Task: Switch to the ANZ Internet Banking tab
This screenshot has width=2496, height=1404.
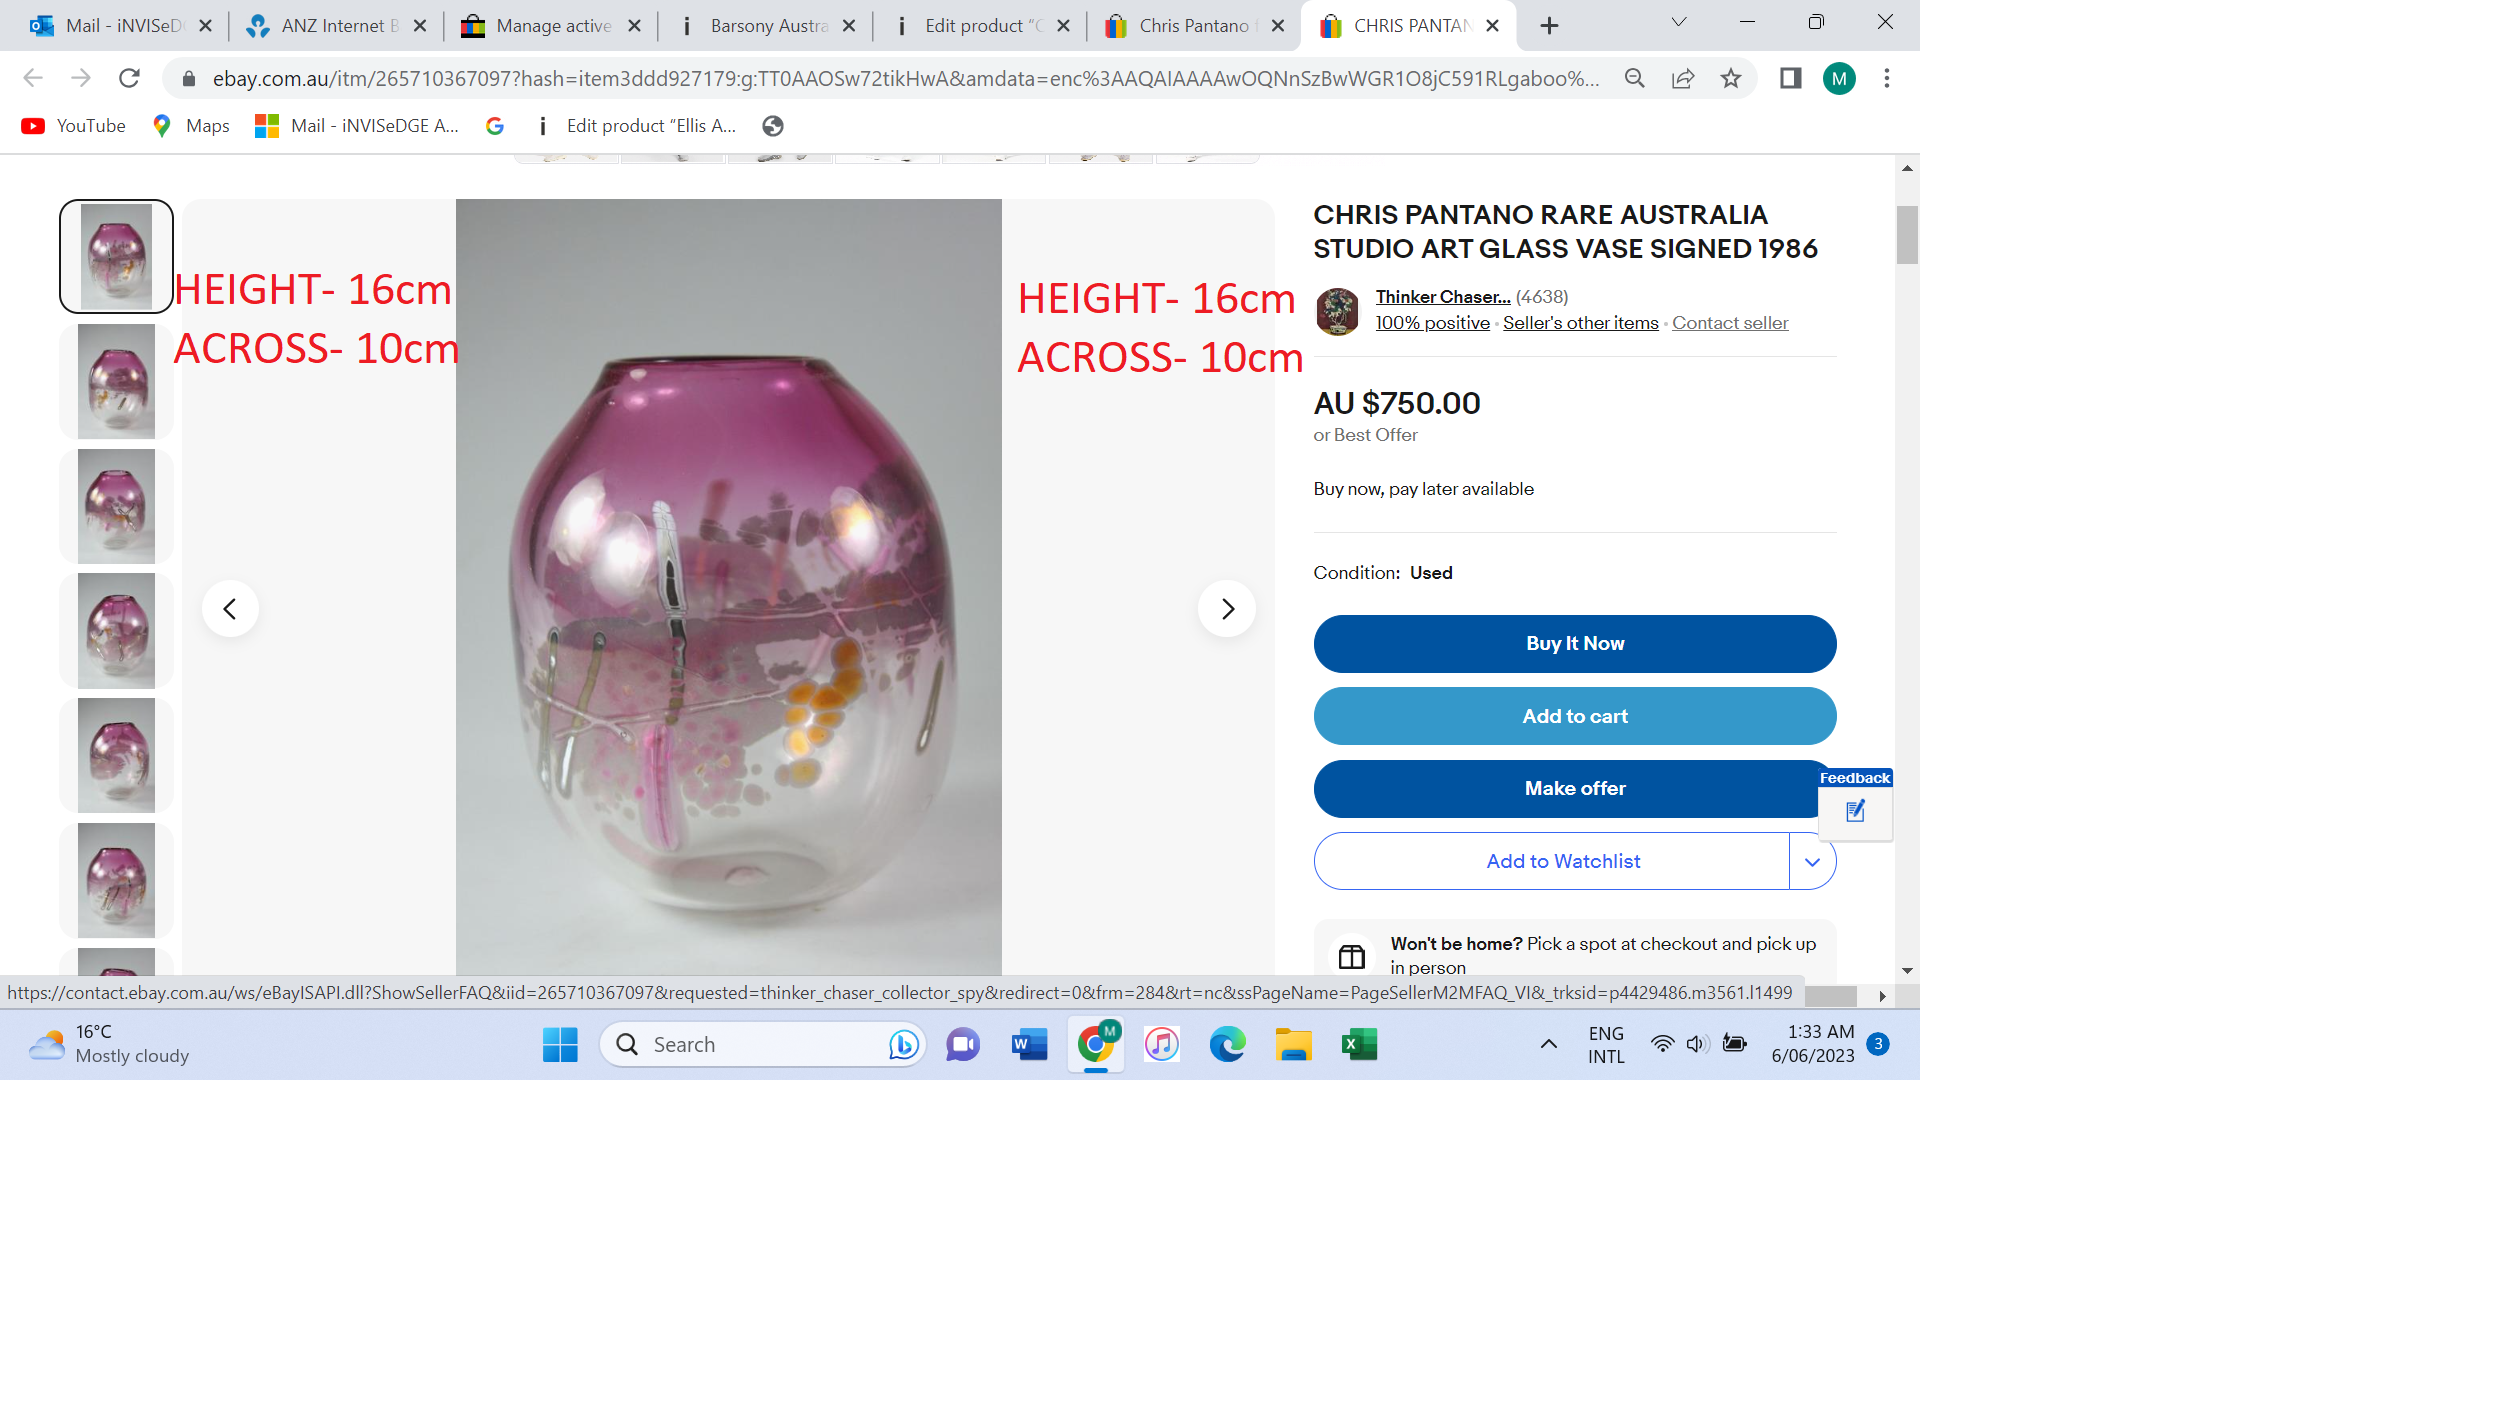Action: point(336,26)
